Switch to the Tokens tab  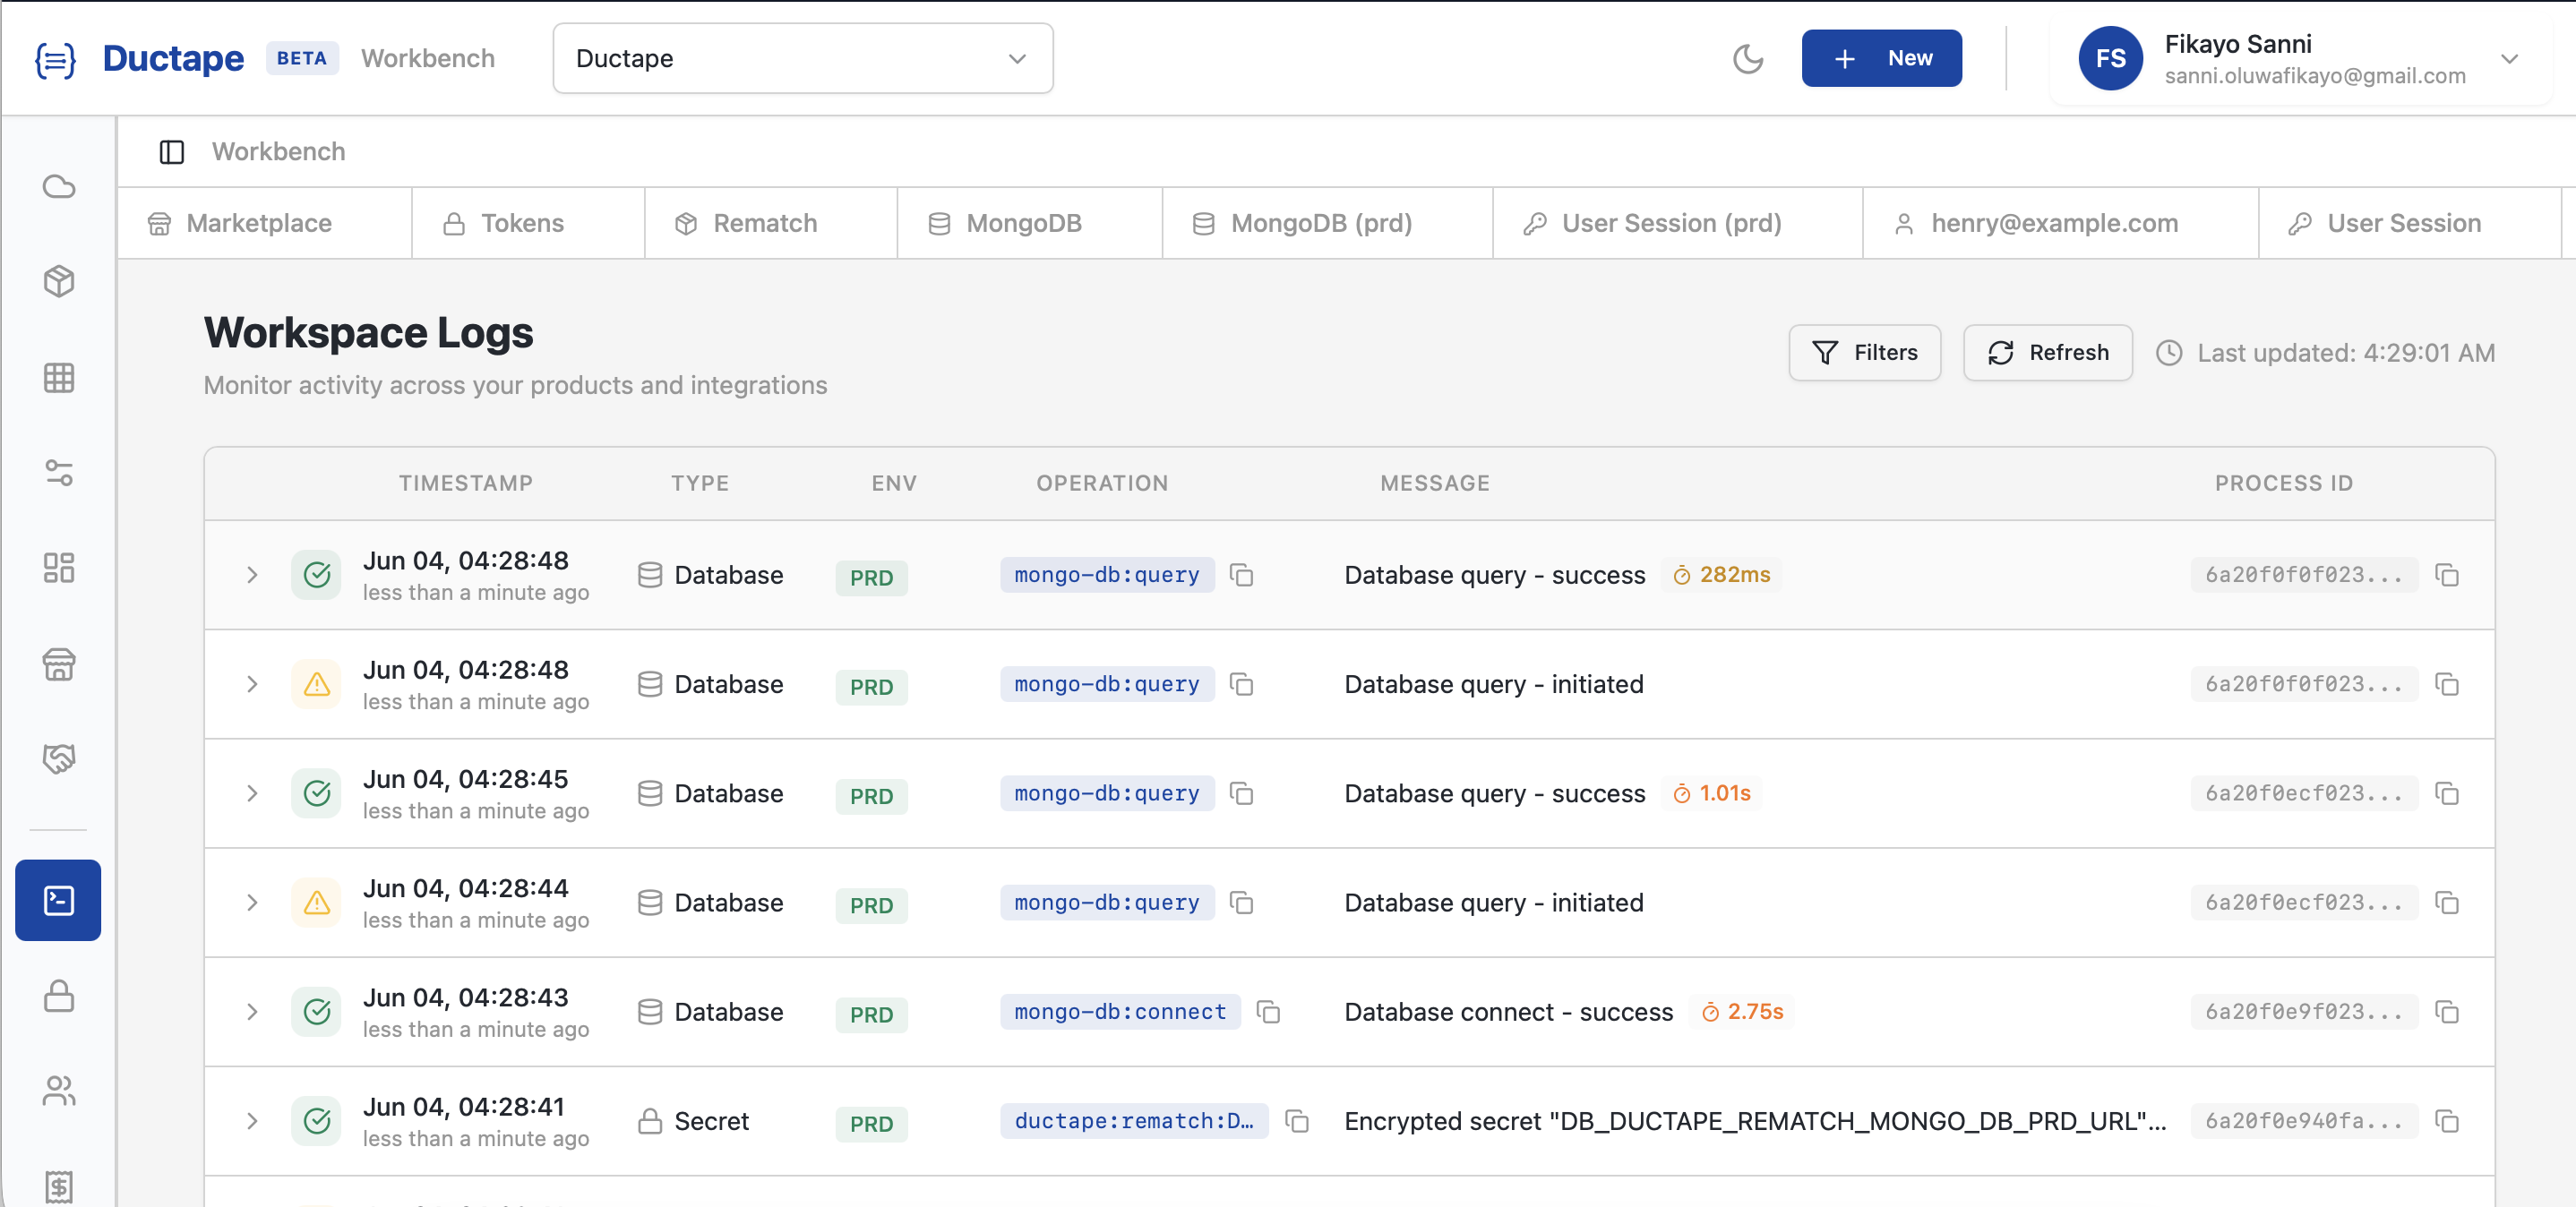tap(528, 223)
